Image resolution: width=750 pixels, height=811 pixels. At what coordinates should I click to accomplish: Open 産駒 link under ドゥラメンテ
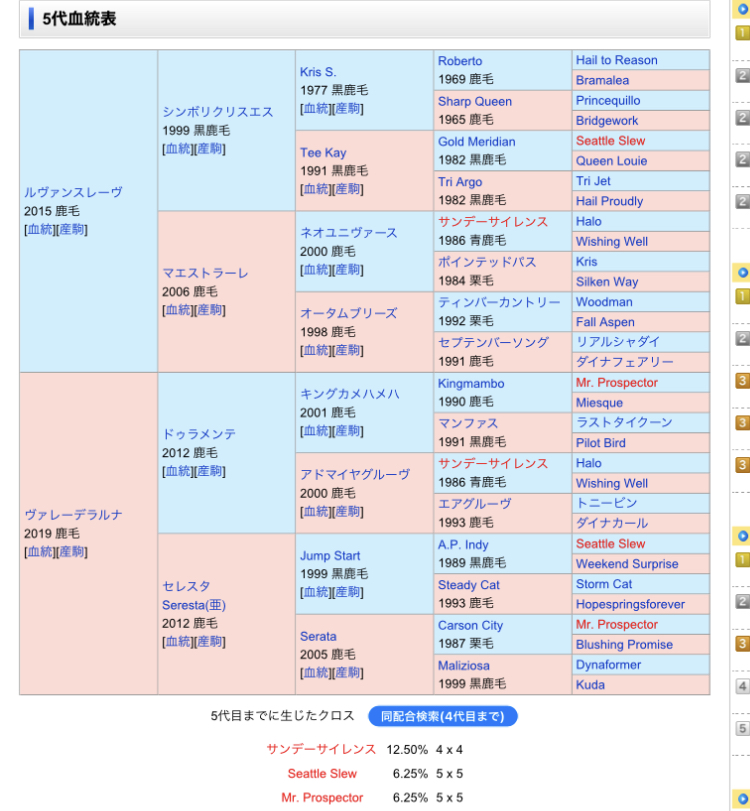[x=210, y=471]
